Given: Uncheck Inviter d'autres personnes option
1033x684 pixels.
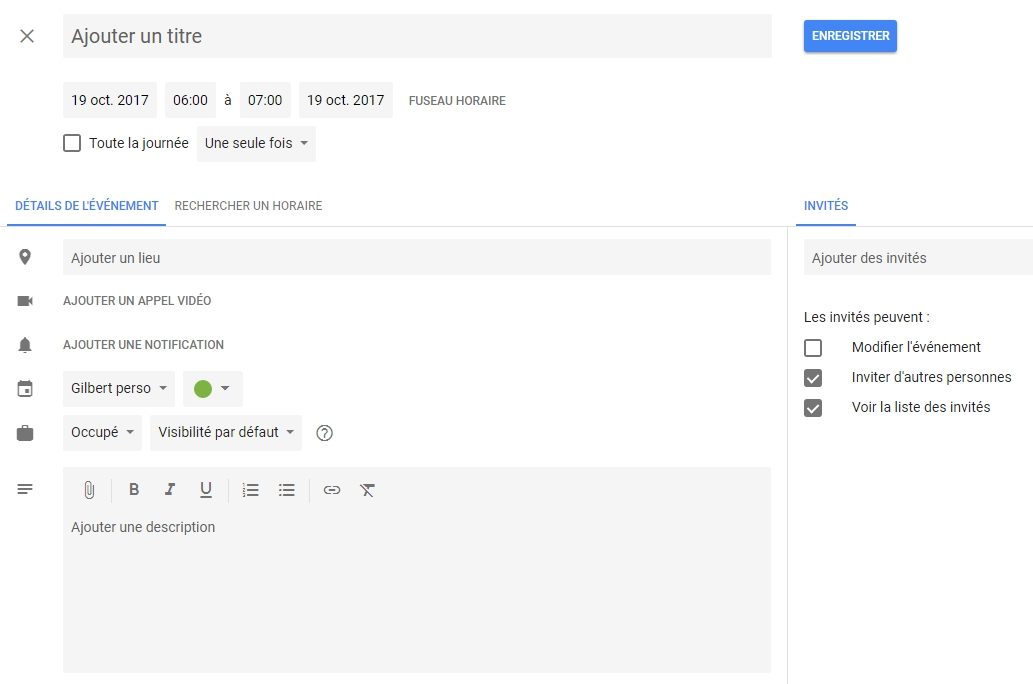Looking at the screenshot, I should (813, 378).
